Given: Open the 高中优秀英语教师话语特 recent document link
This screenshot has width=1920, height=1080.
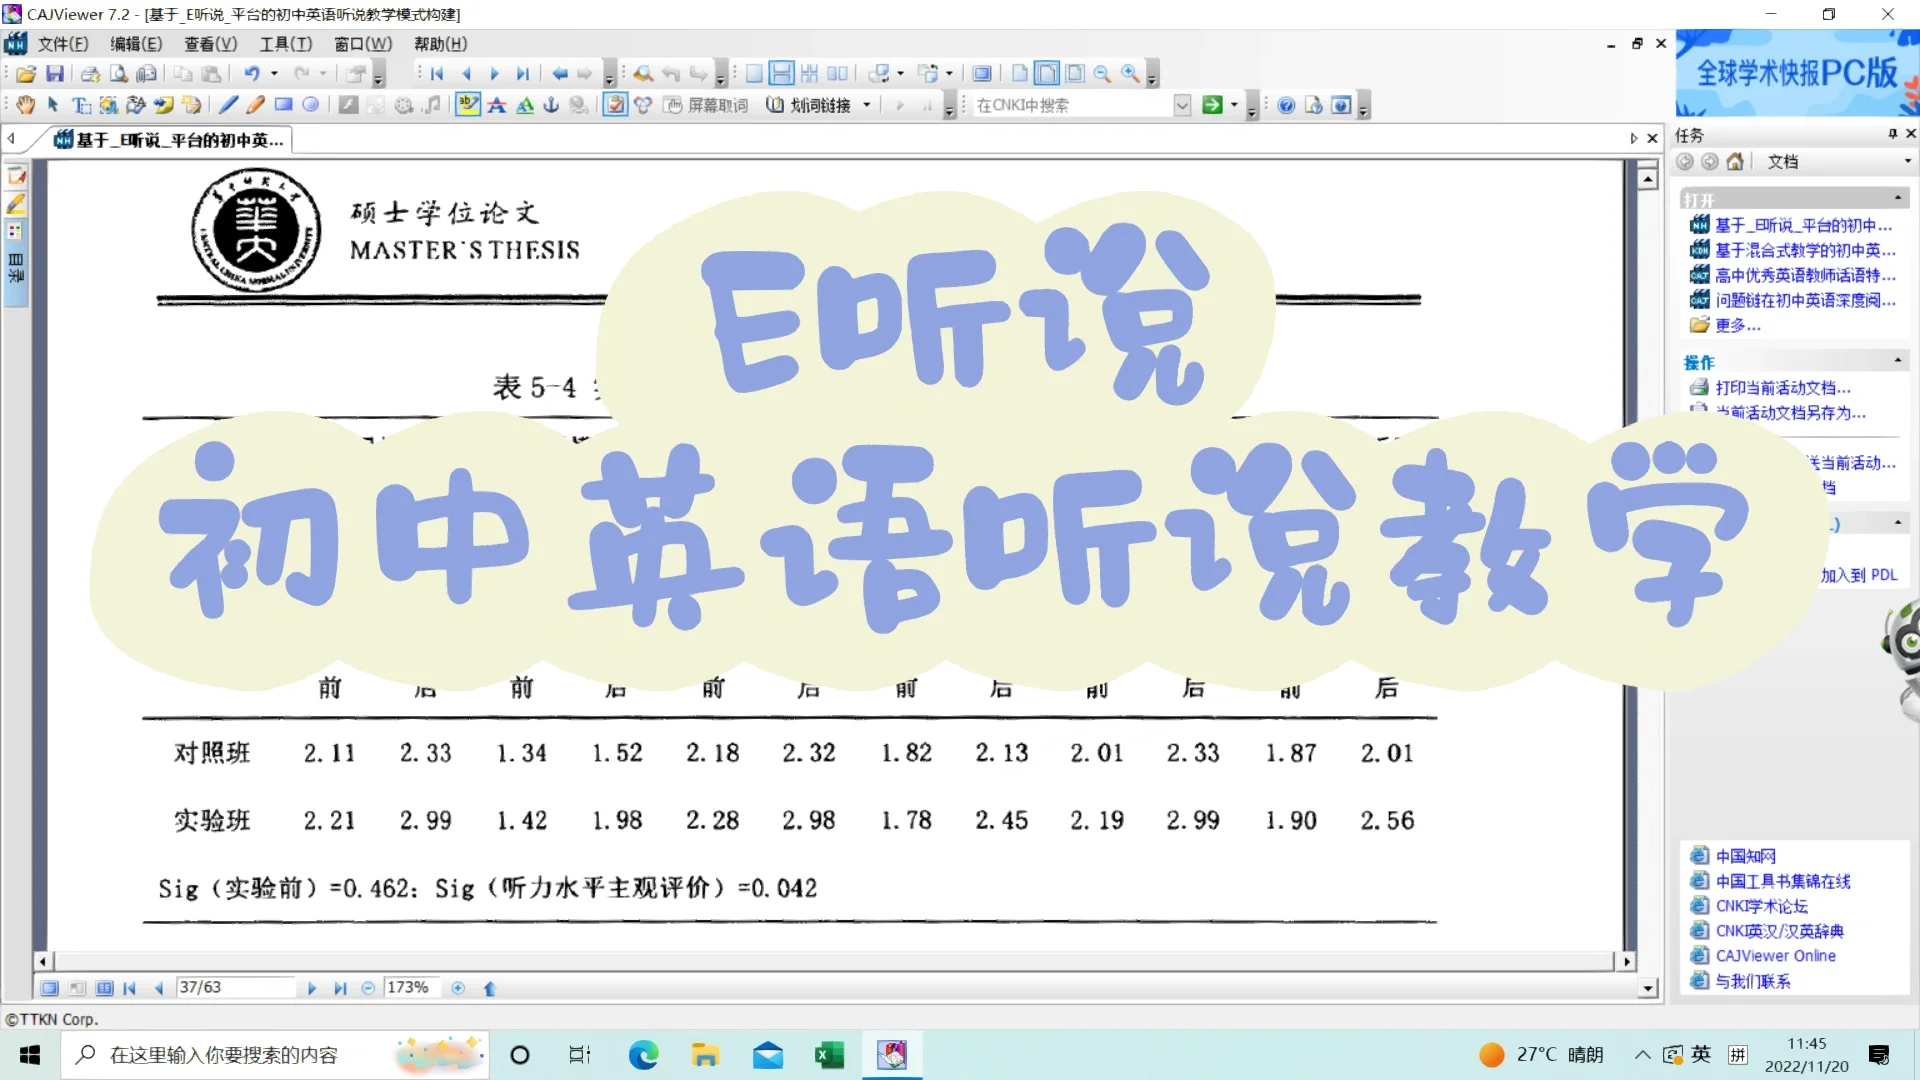Looking at the screenshot, I should click(x=1805, y=275).
